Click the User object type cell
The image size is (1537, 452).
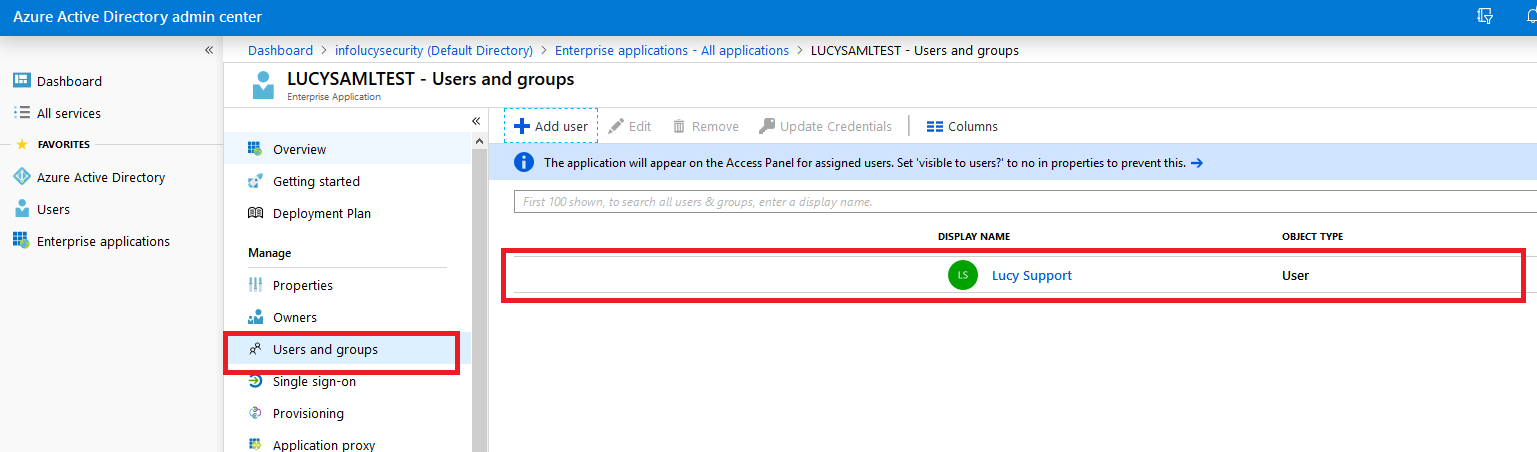point(1295,275)
